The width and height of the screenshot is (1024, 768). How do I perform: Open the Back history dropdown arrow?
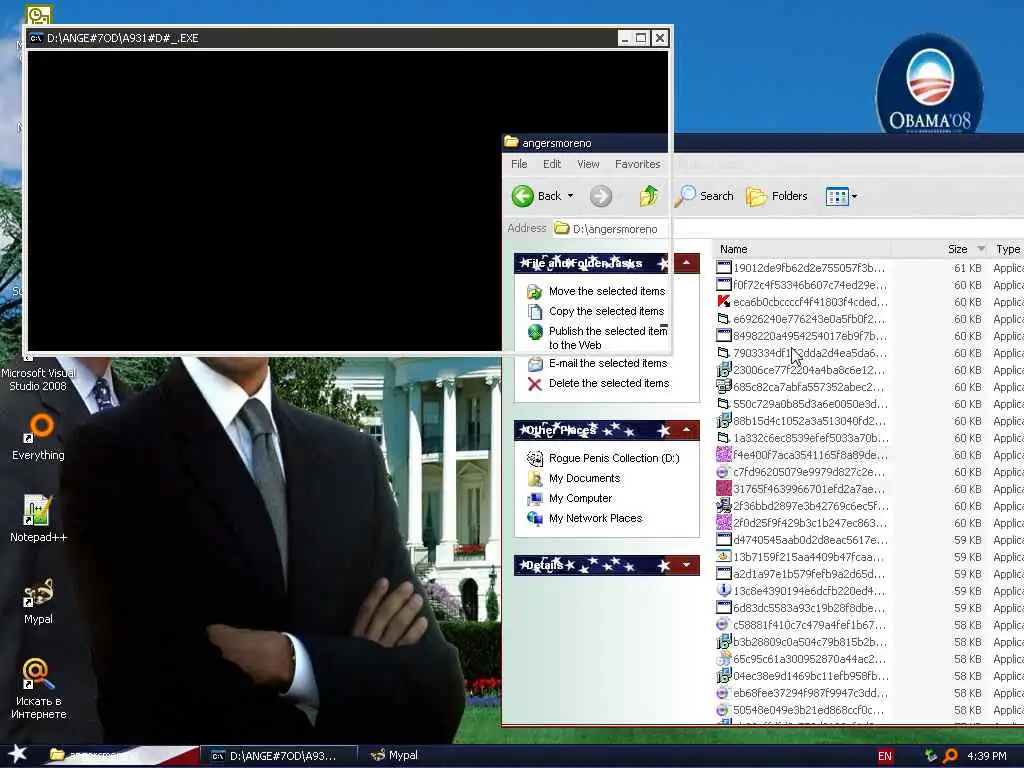(570, 196)
